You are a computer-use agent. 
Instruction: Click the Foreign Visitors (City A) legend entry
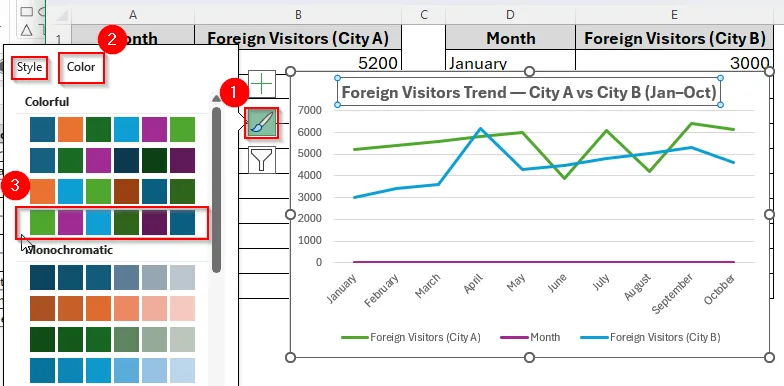[x=411, y=338]
